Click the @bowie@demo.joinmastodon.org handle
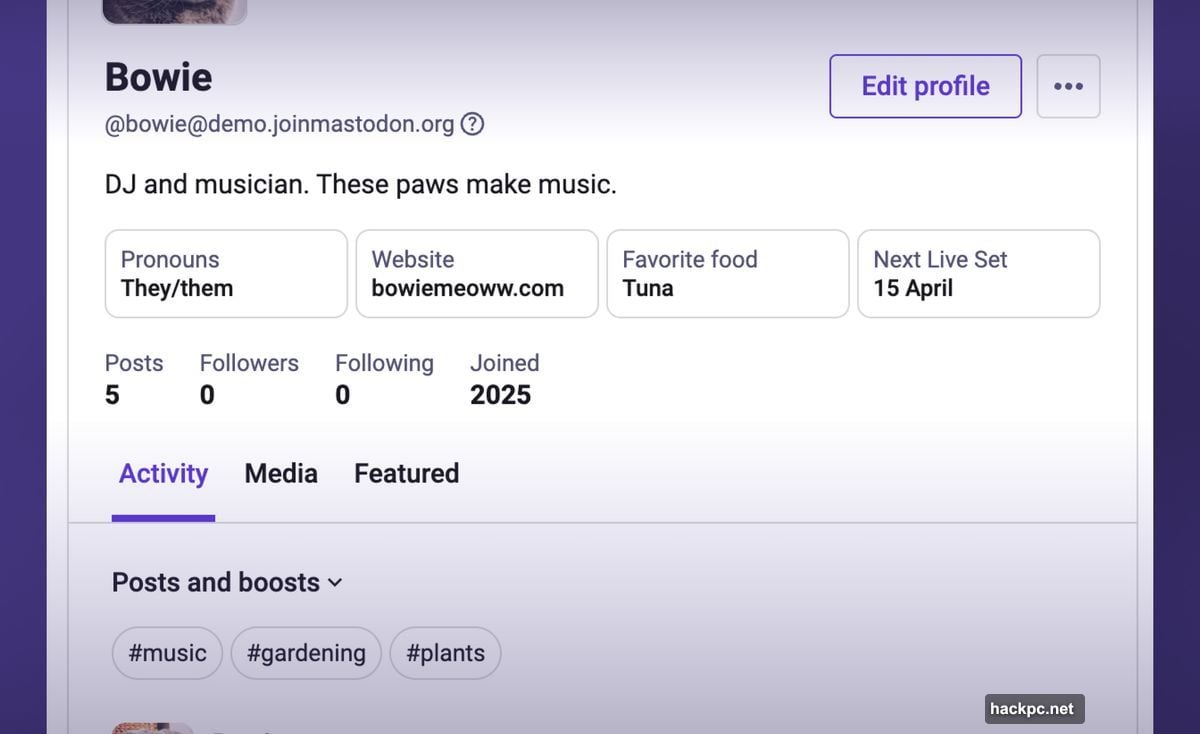The image size is (1200, 734). tap(279, 125)
